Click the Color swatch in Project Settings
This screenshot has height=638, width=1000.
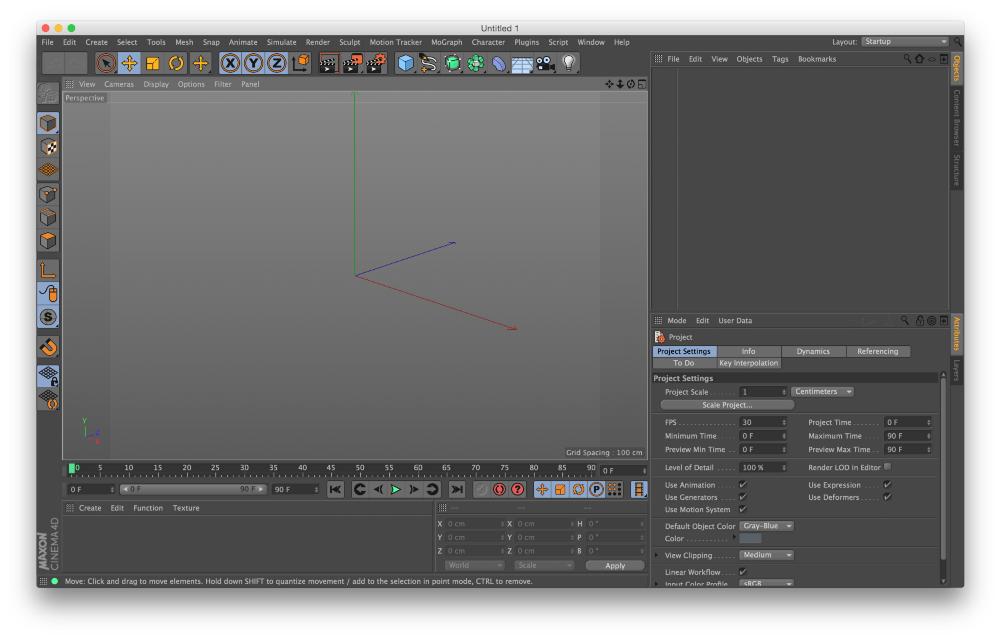[x=750, y=538]
